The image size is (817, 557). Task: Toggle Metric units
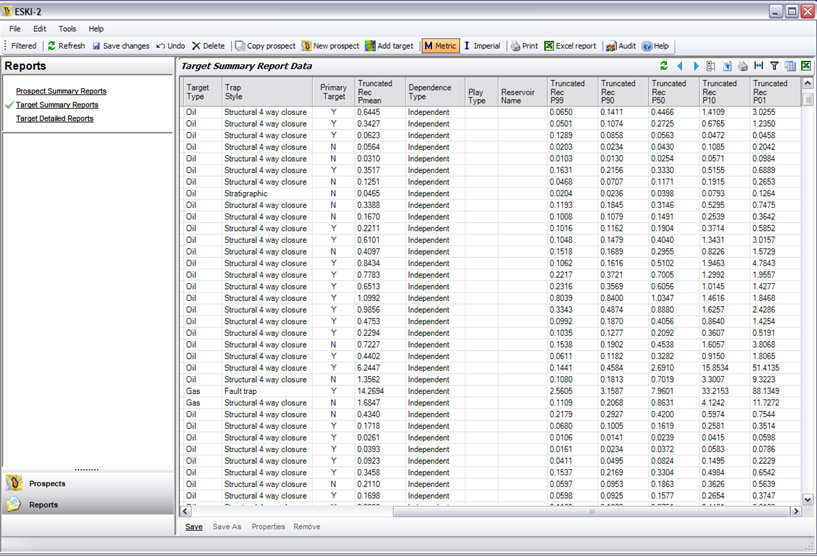pos(439,46)
